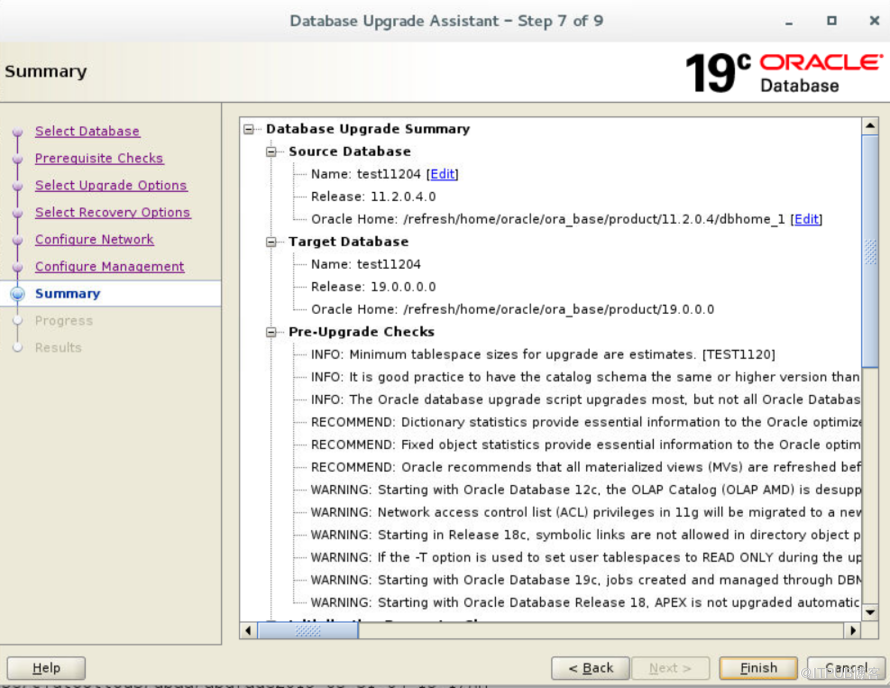
Task: Collapse the Pre-Upgrade Checks section
Action: [x=272, y=332]
